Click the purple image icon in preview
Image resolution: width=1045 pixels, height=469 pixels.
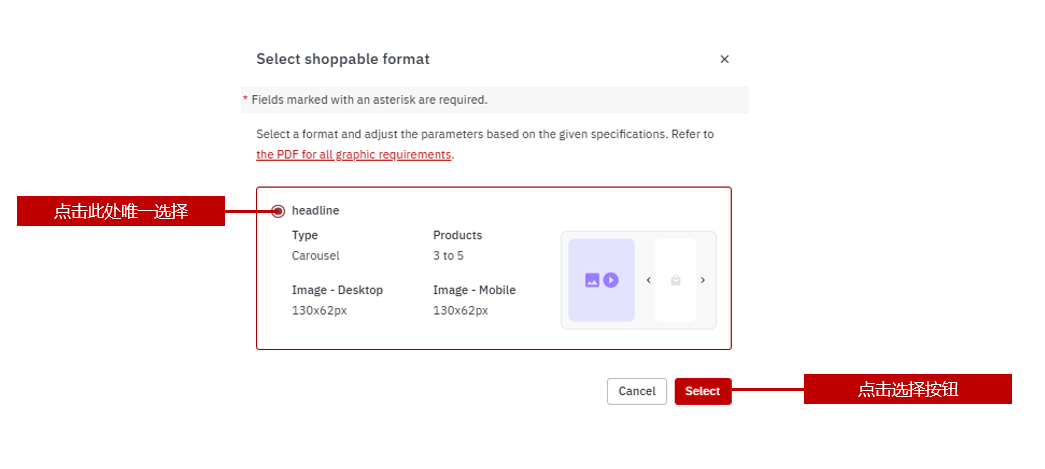(x=592, y=281)
